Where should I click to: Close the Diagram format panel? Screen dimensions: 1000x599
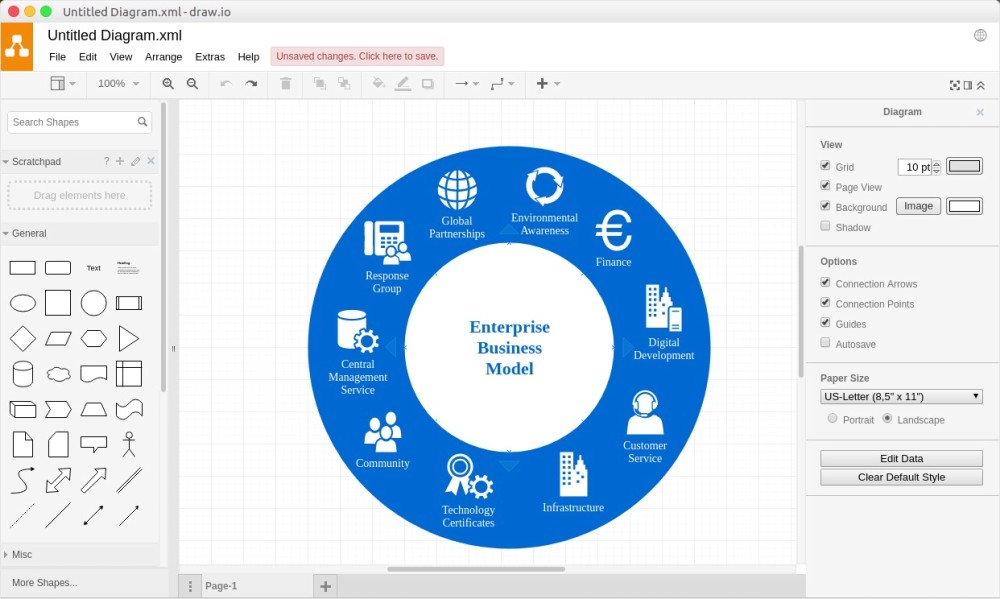click(x=978, y=112)
